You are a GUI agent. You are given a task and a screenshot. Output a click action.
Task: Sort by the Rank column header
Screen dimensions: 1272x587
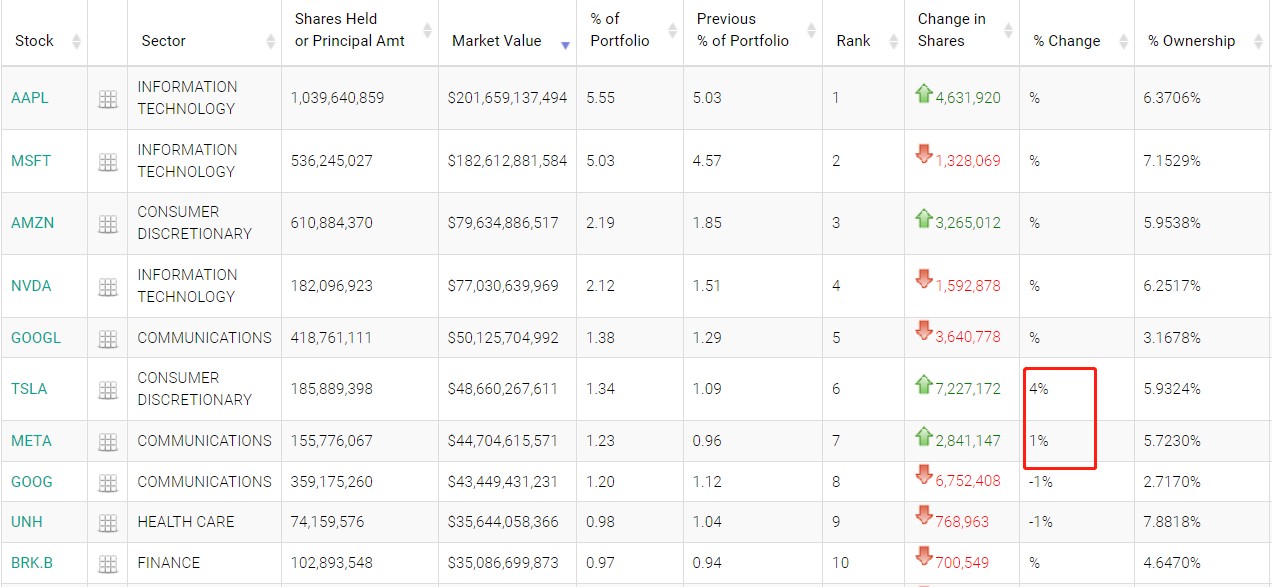pyautogui.click(x=853, y=41)
